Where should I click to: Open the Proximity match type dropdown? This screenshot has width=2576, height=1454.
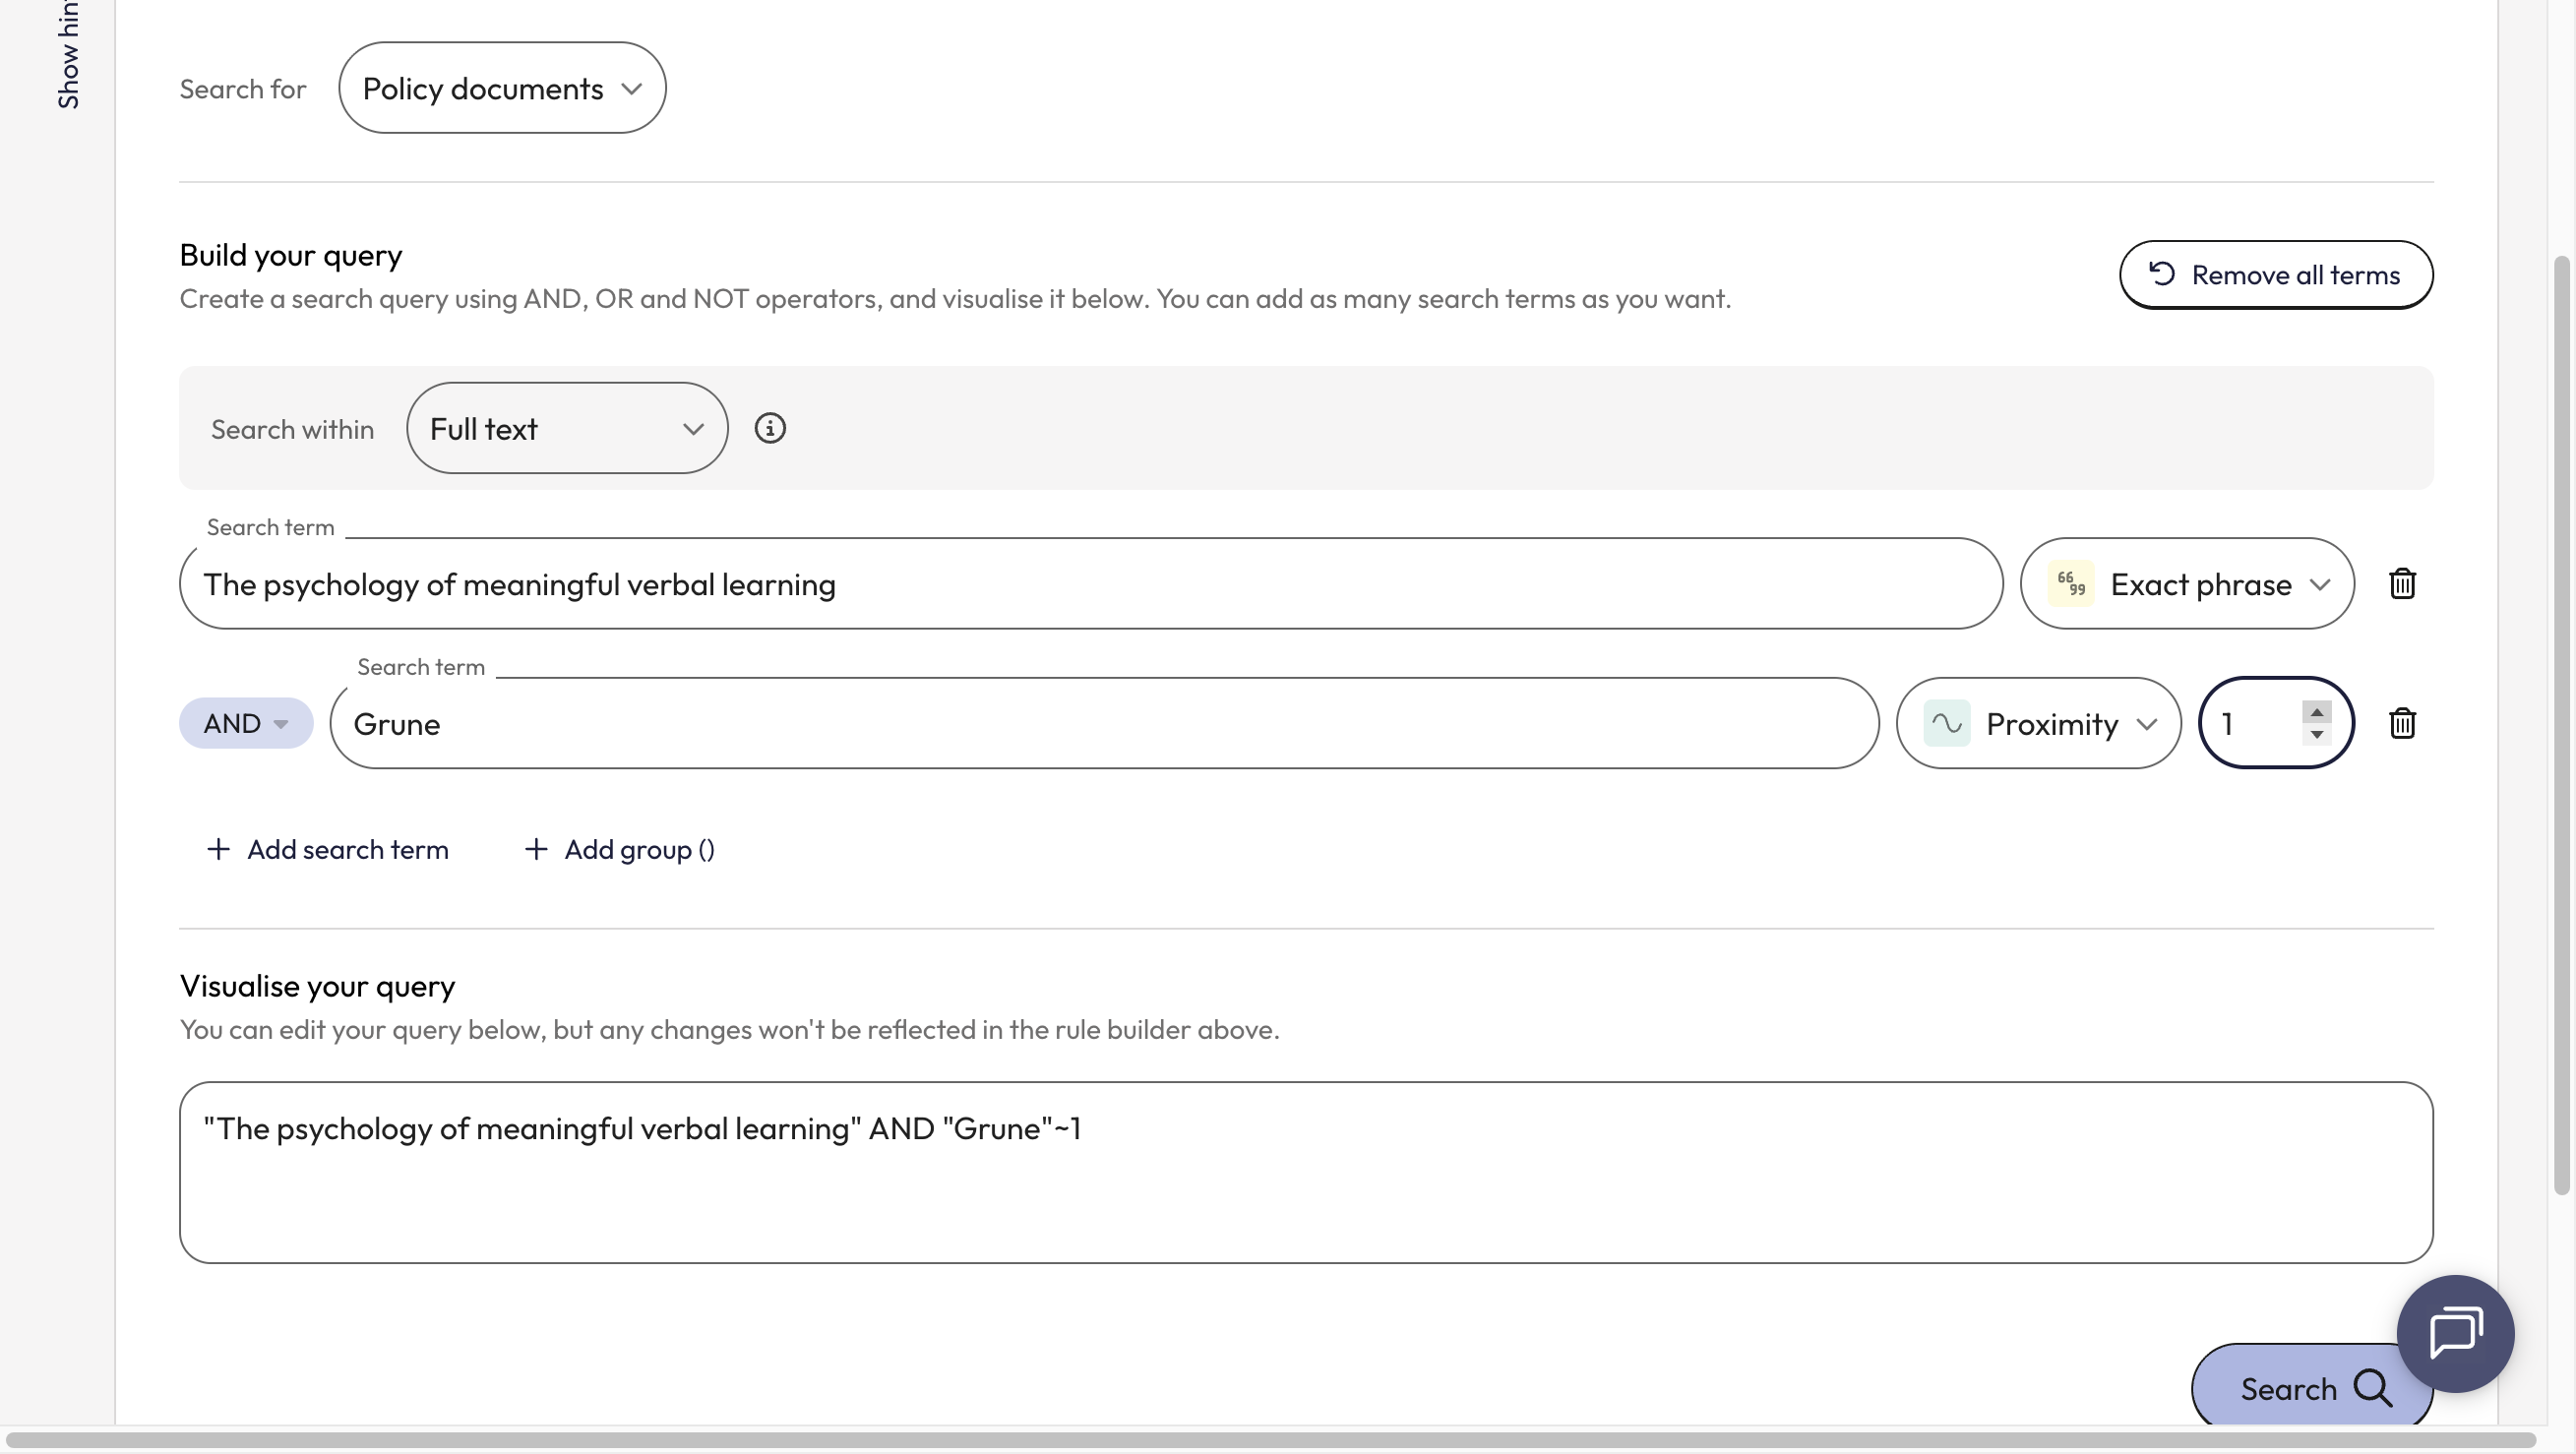2038,723
